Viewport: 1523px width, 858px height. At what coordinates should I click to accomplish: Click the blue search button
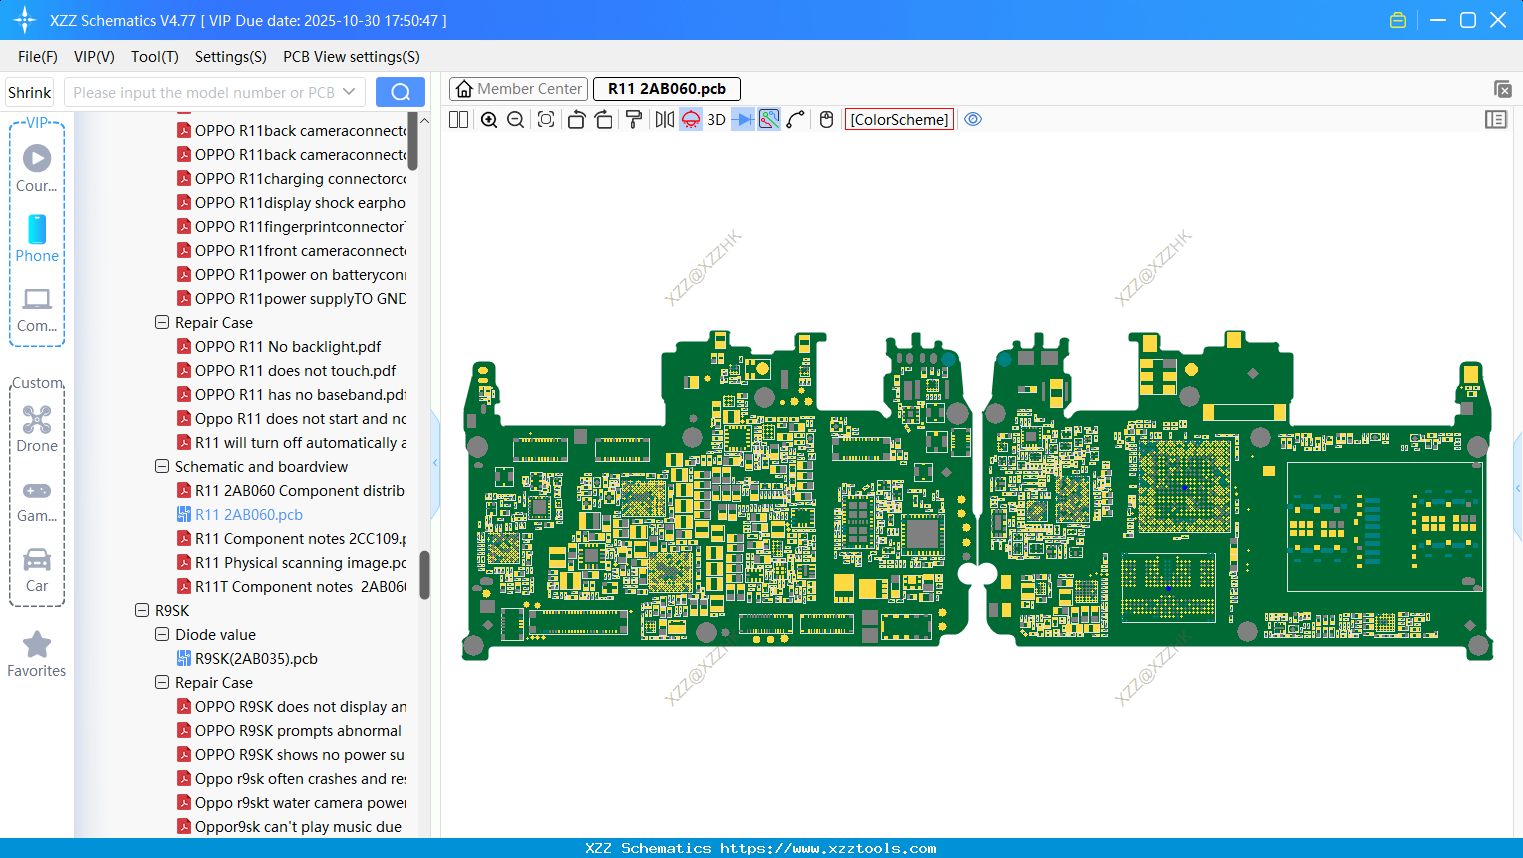[x=400, y=92]
